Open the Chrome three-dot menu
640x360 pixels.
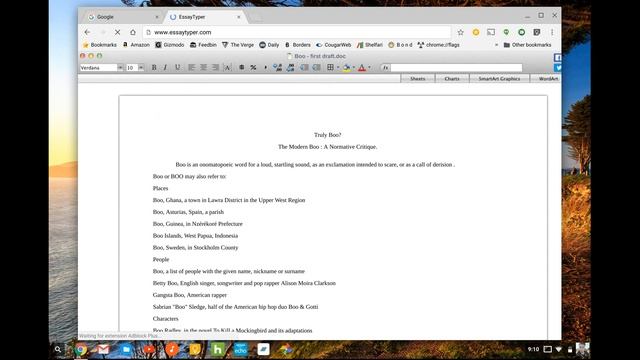[x=552, y=32]
